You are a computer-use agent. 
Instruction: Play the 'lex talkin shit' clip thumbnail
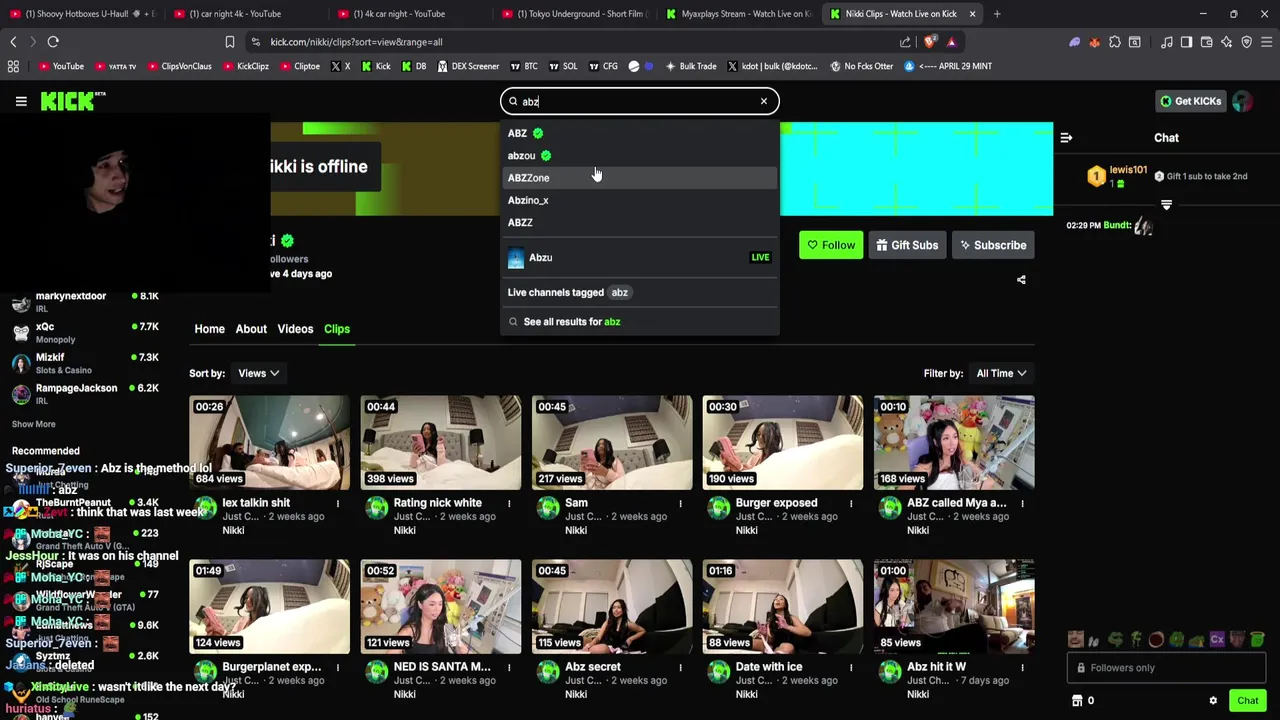270,442
